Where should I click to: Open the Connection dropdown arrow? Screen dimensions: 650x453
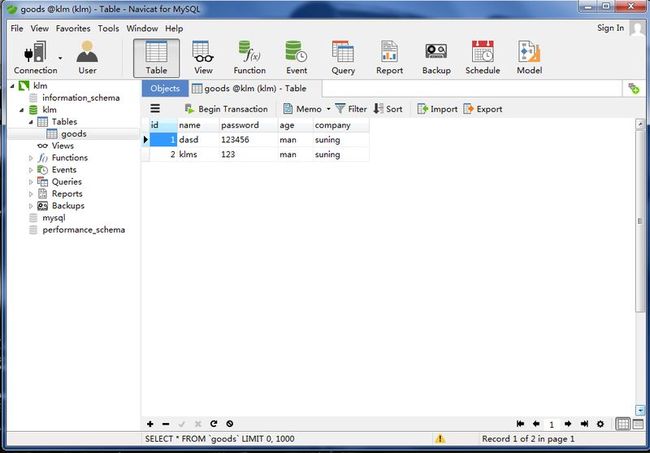(61, 58)
